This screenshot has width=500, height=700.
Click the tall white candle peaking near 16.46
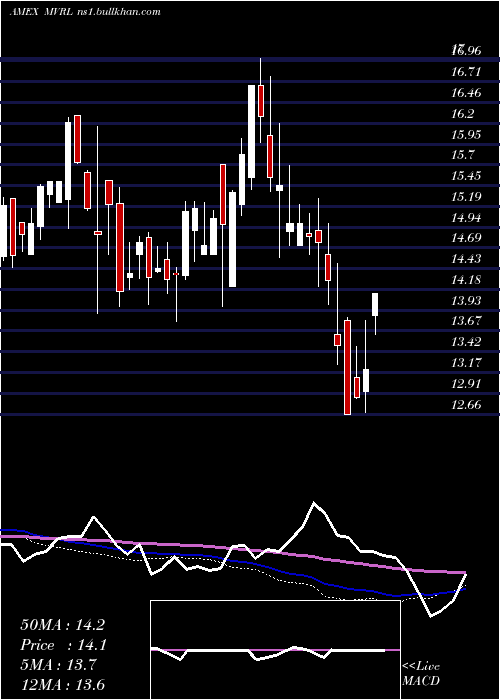pyautogui.click(x=251, y=131)
